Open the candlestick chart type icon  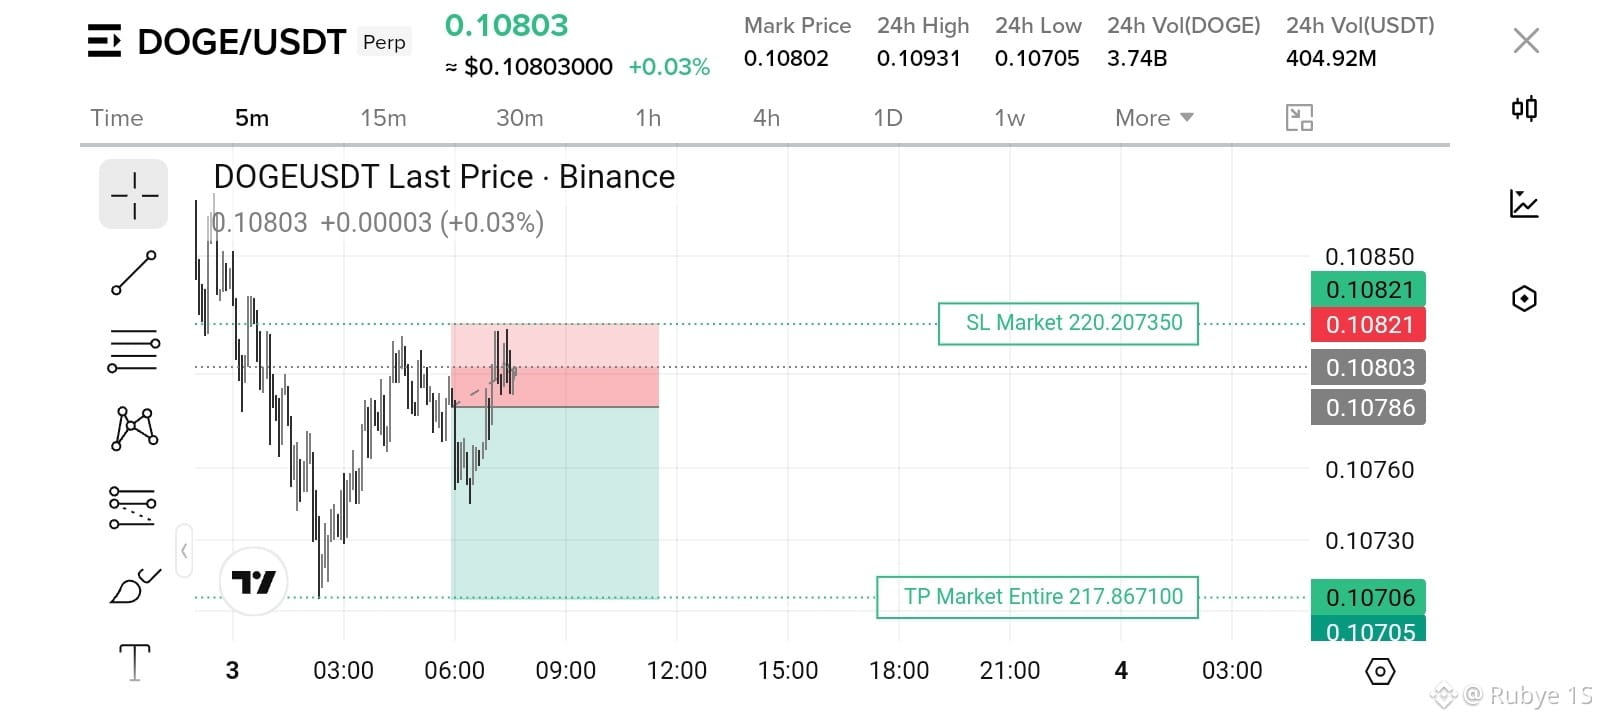(1524, 108)
